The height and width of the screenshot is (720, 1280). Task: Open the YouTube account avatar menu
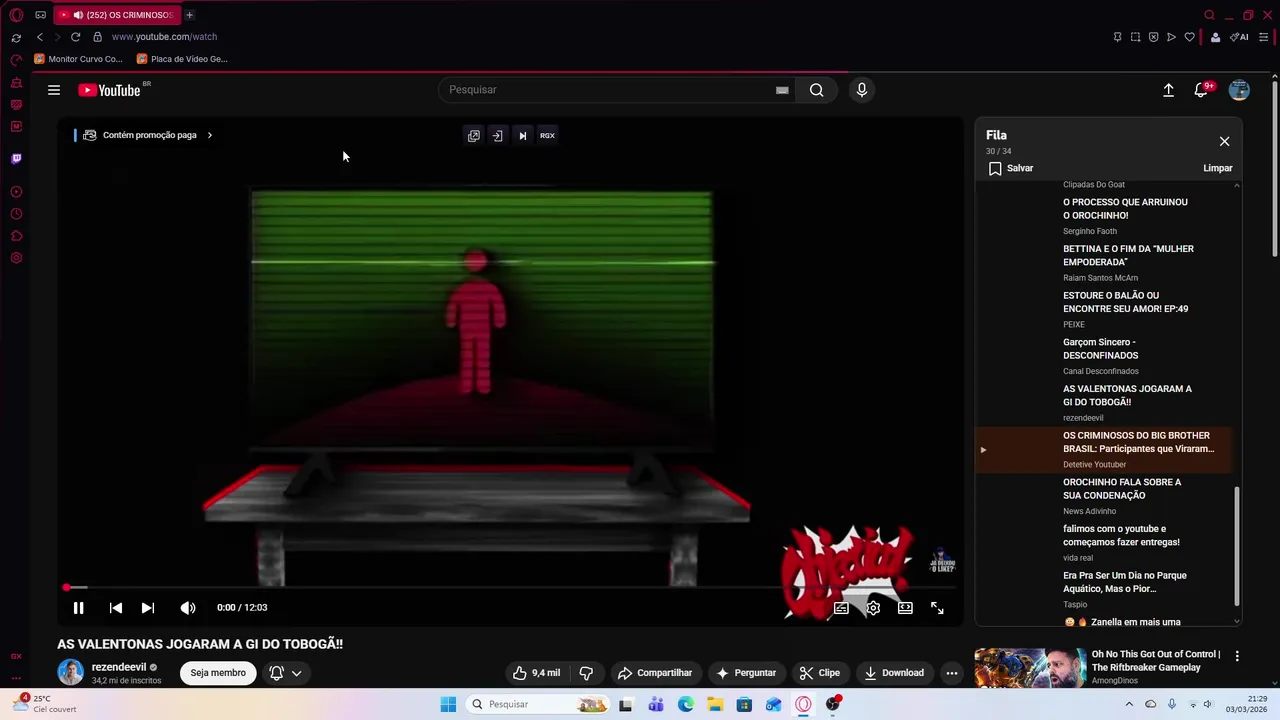click(1239, 90)
